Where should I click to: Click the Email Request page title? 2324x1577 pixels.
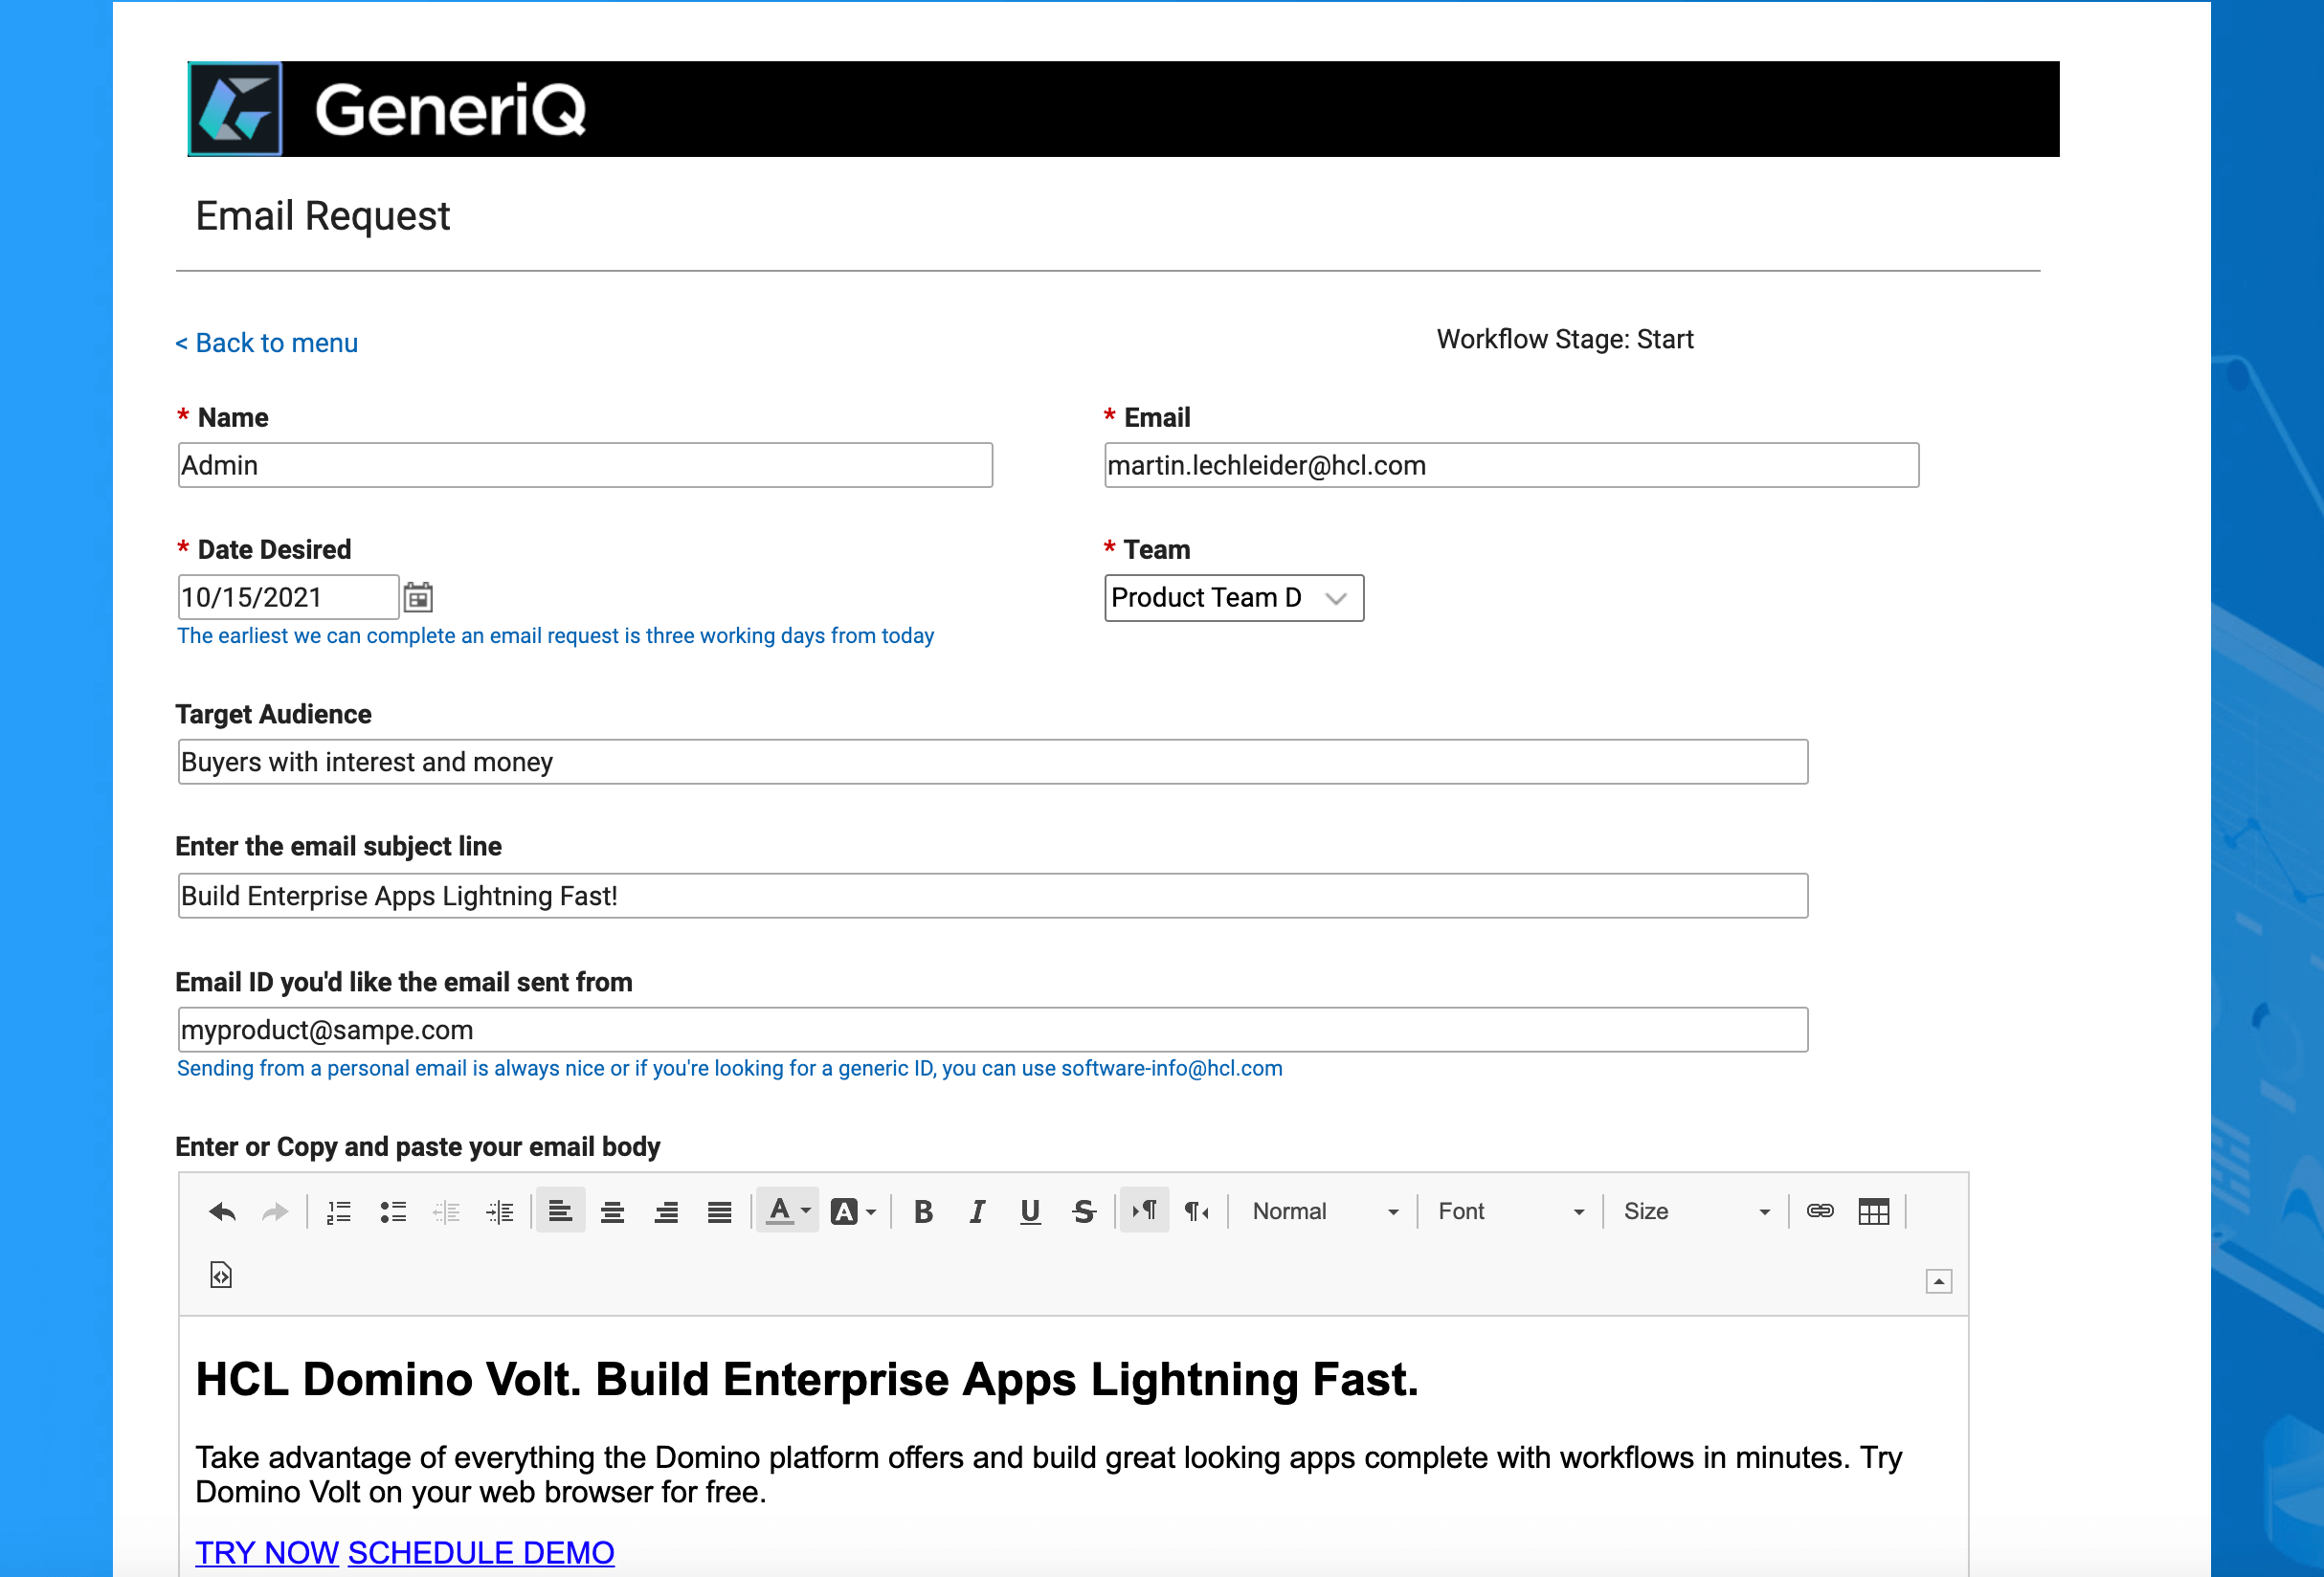click(323, 216)
